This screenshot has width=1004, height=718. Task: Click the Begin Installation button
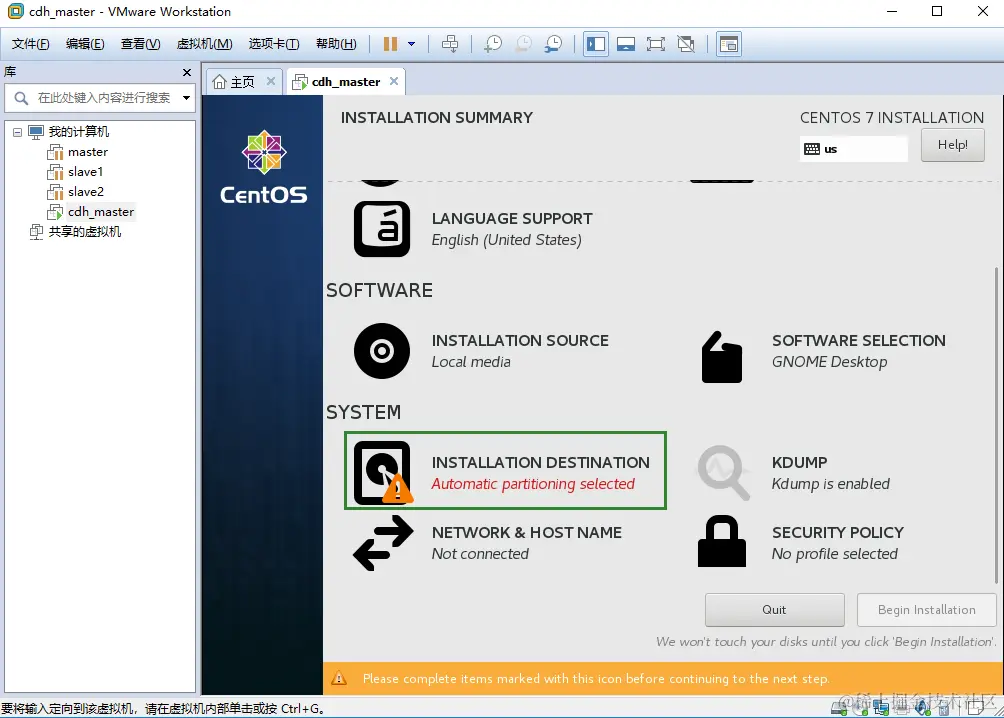(x=927, y=610)
